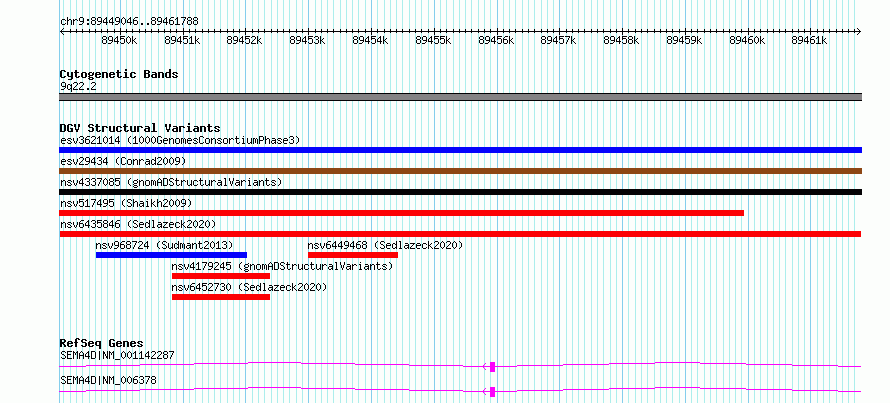Open the SEMA4D|NM_001142287 gene label
The width and height of the screenshot is (890, 403).
click(117, 356)
